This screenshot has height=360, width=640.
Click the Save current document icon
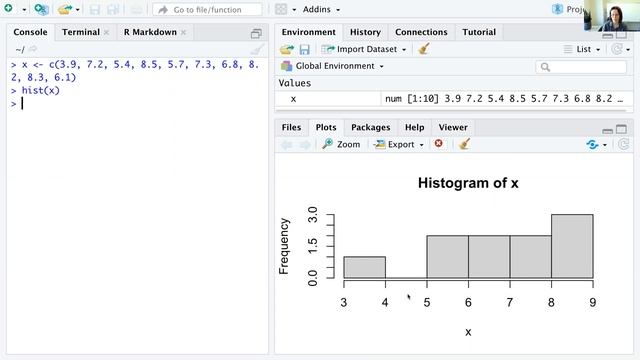click(x=95, y=9)
